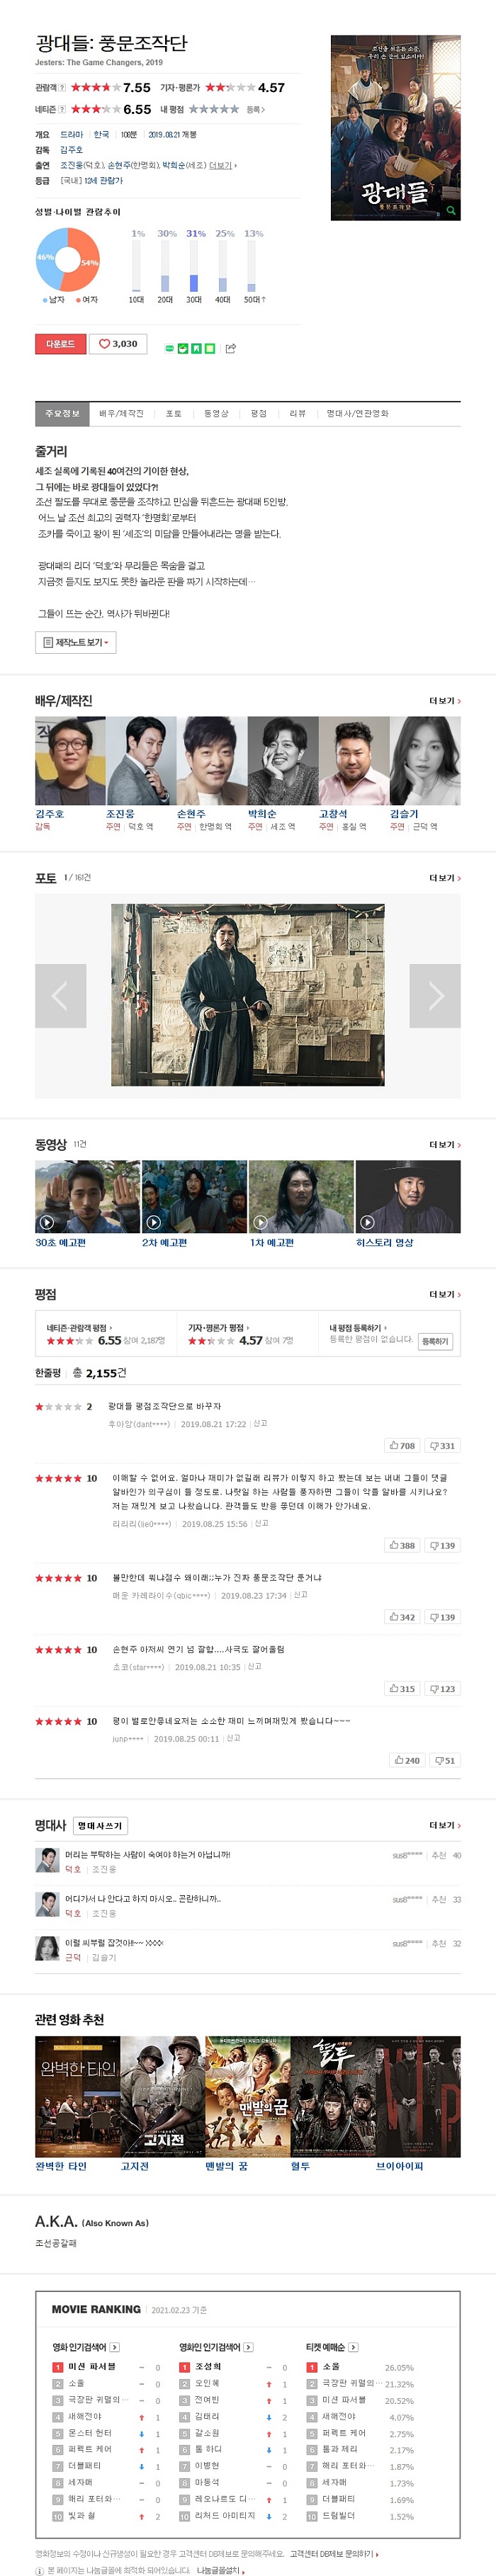Click the question mark icon next to 관람객

(x=63, y=88)
